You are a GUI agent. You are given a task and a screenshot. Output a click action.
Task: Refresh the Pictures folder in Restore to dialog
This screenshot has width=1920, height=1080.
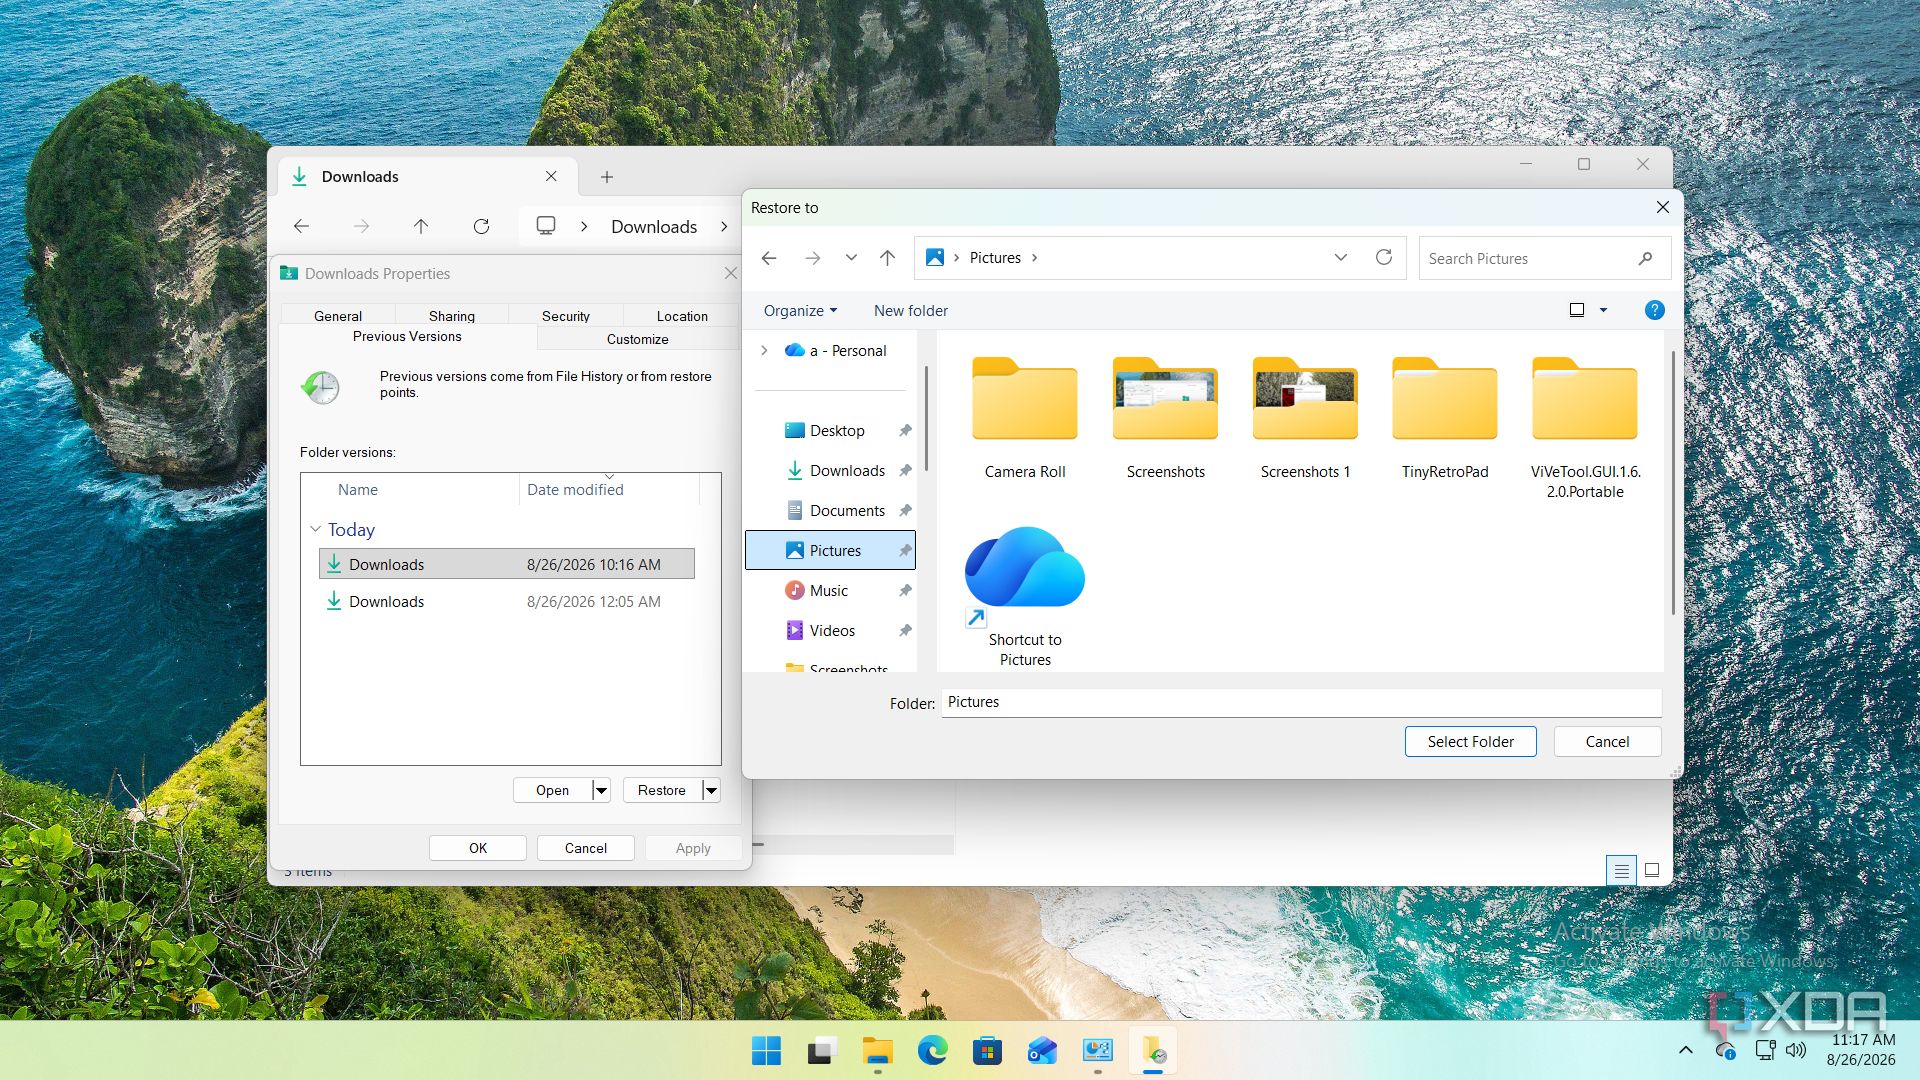click(1384, 258)
